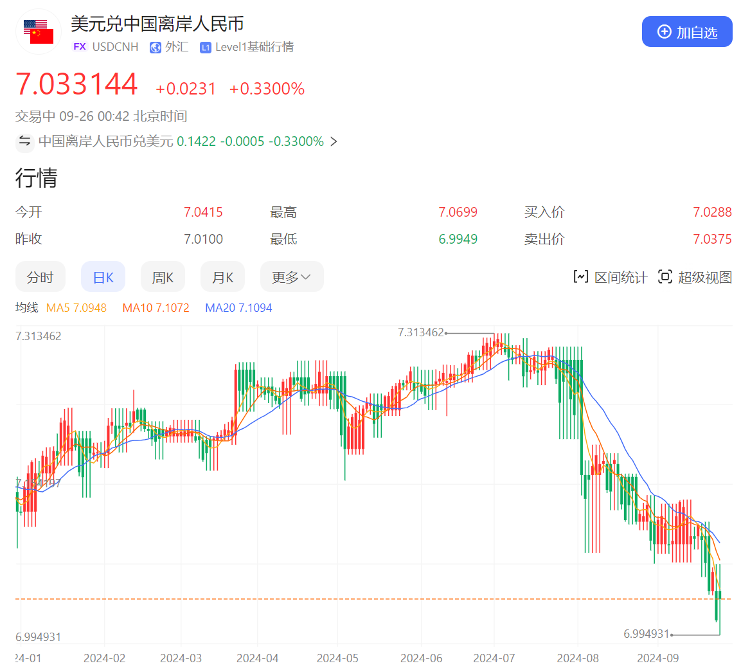Click the FX badge icon beside USDCNH
This screenshot has height=668, width=750.
click(x=79, y=47)
